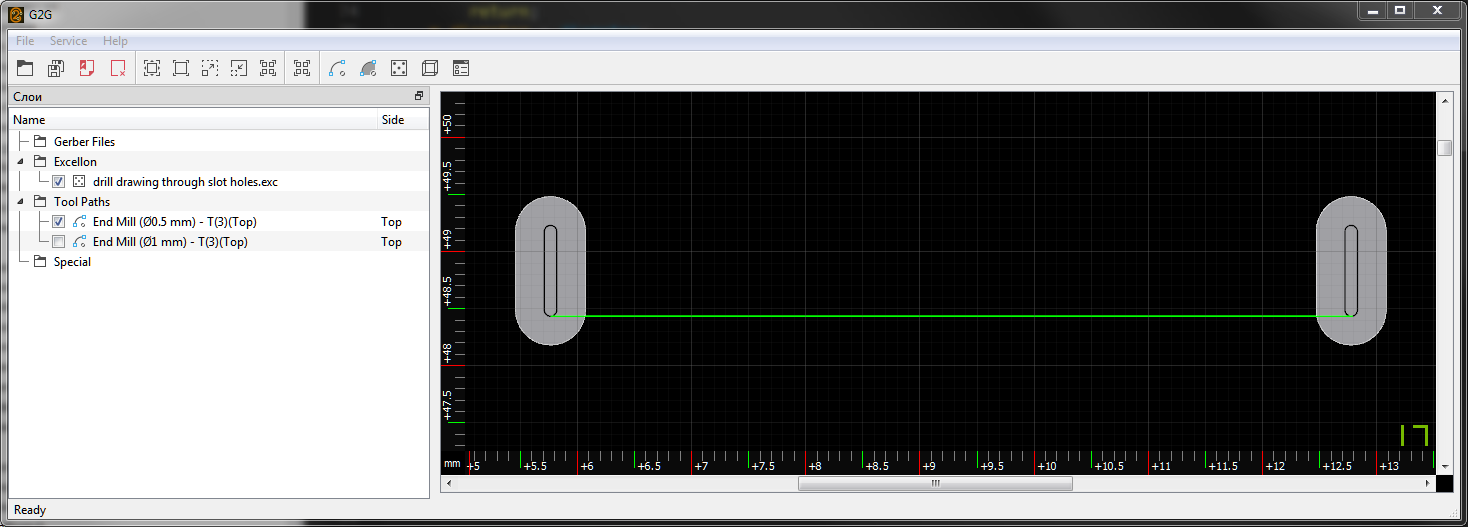Check End Mill (Ø1 mm) visibility checkbox
The width and height of the screenshot is (1468, 527).
(x=59, y=242)
